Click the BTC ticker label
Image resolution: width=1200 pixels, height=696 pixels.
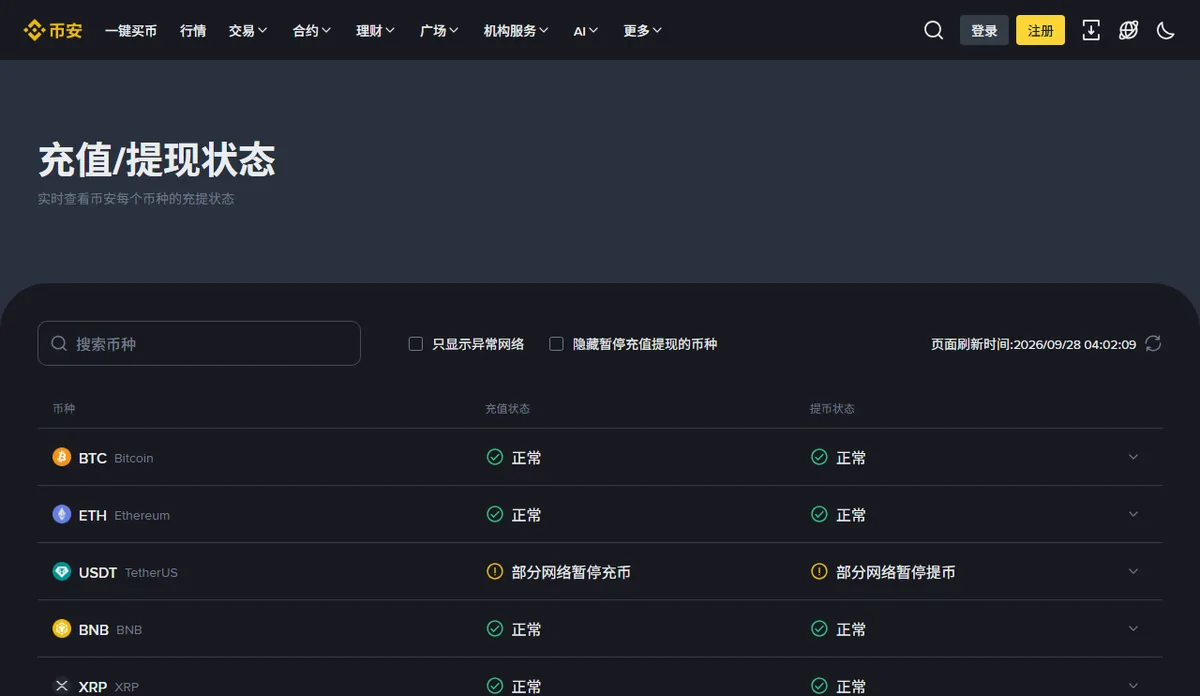tap(93, 458)
